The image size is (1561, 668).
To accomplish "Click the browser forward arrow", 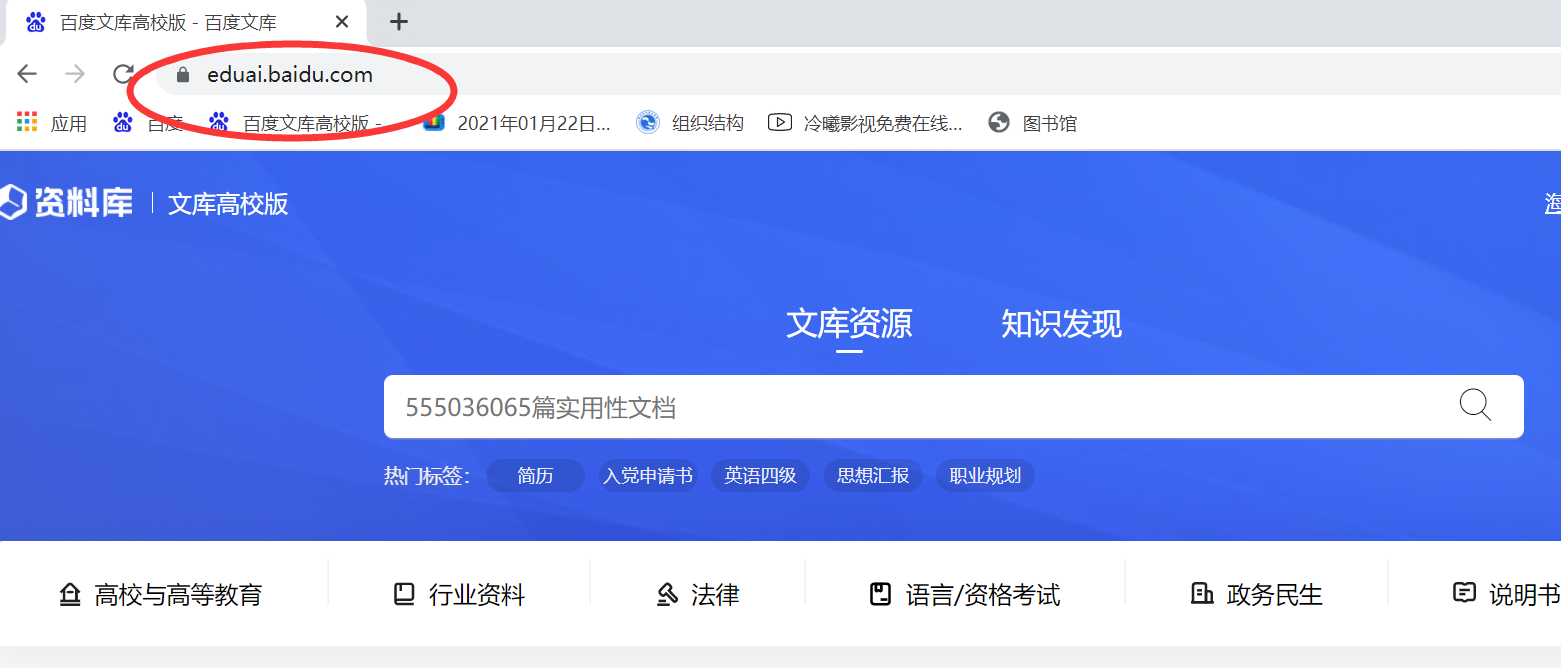I will pyautogui.click(x=75, y=74).
